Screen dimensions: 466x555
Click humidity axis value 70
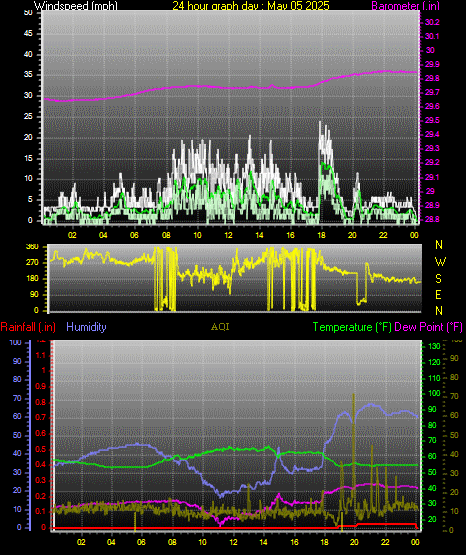[17, 399]
